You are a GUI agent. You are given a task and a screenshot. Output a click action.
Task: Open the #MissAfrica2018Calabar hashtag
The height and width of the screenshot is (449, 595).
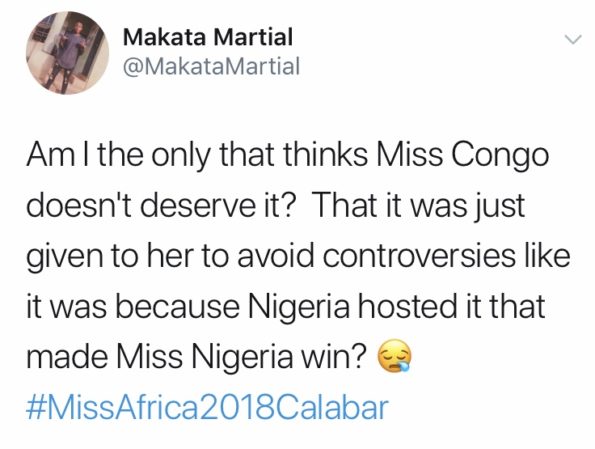pos(208,408)
